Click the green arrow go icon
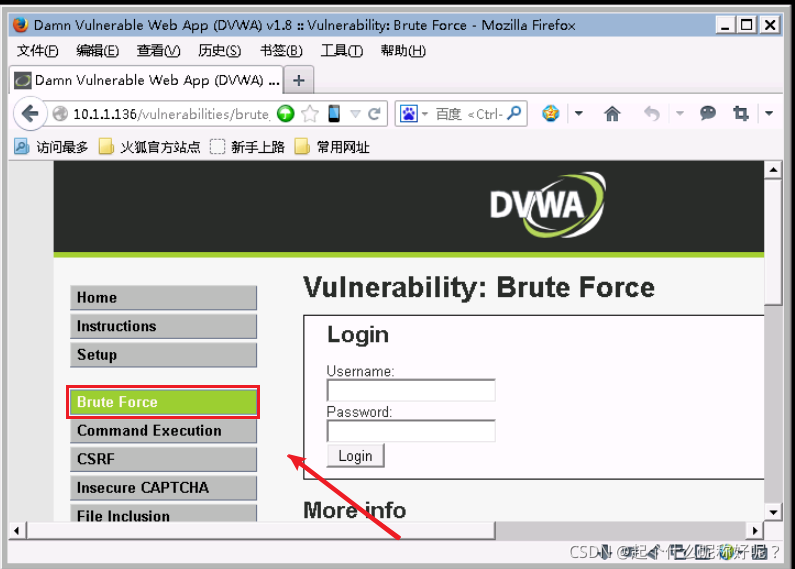This screenshot has width=795, height=569. tap(285, 114)
